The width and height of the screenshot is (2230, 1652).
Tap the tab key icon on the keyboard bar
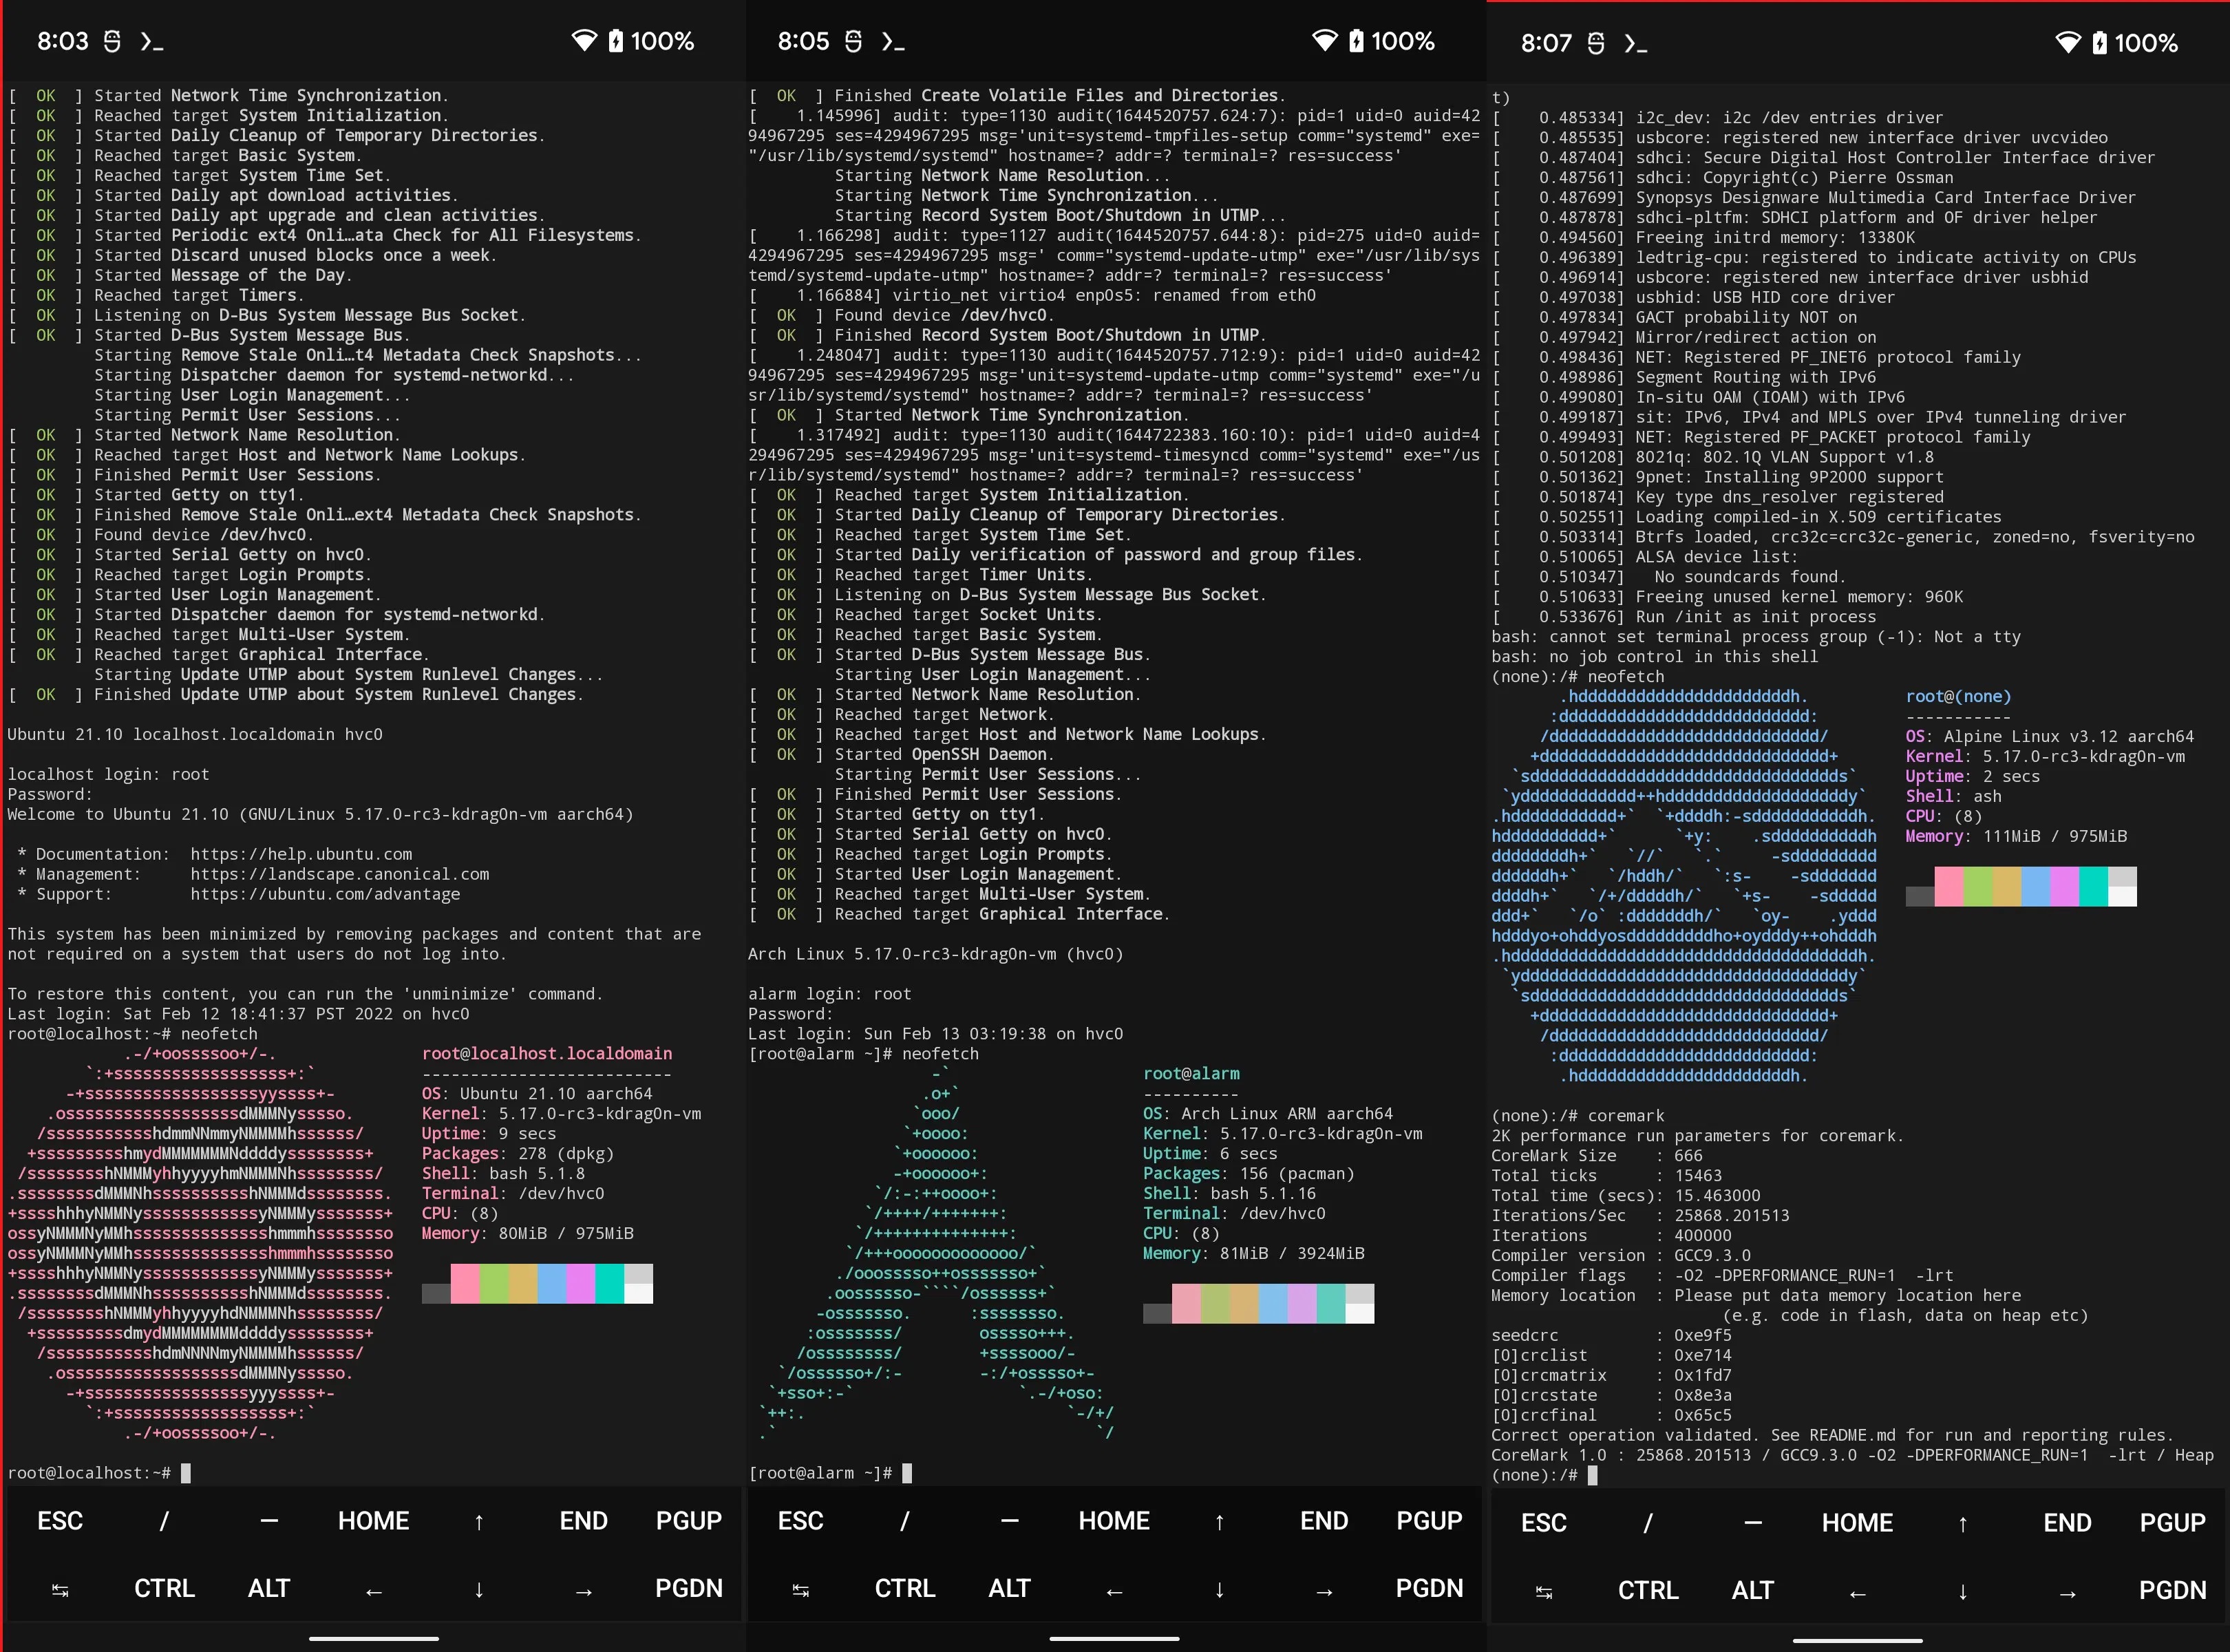[x=59, y=1589]
